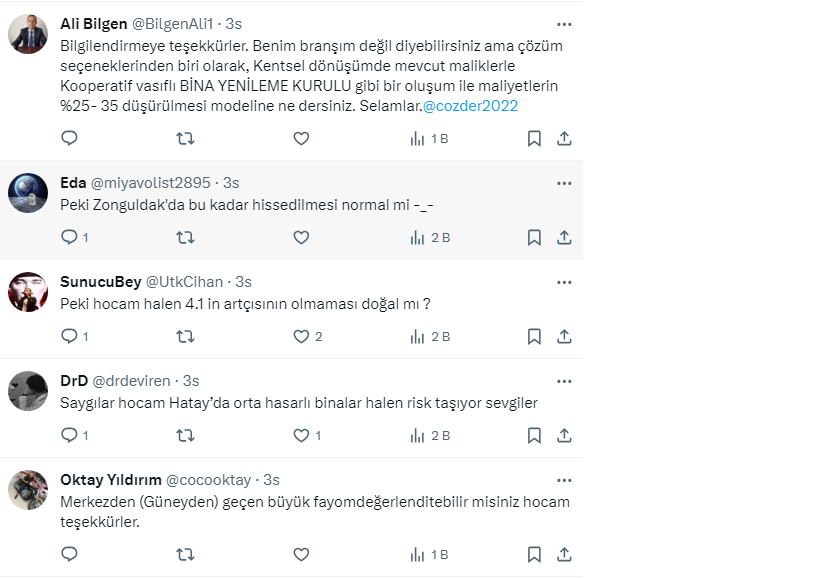Open more options for Oktay Yıldırım's tweet

point(564,480)
